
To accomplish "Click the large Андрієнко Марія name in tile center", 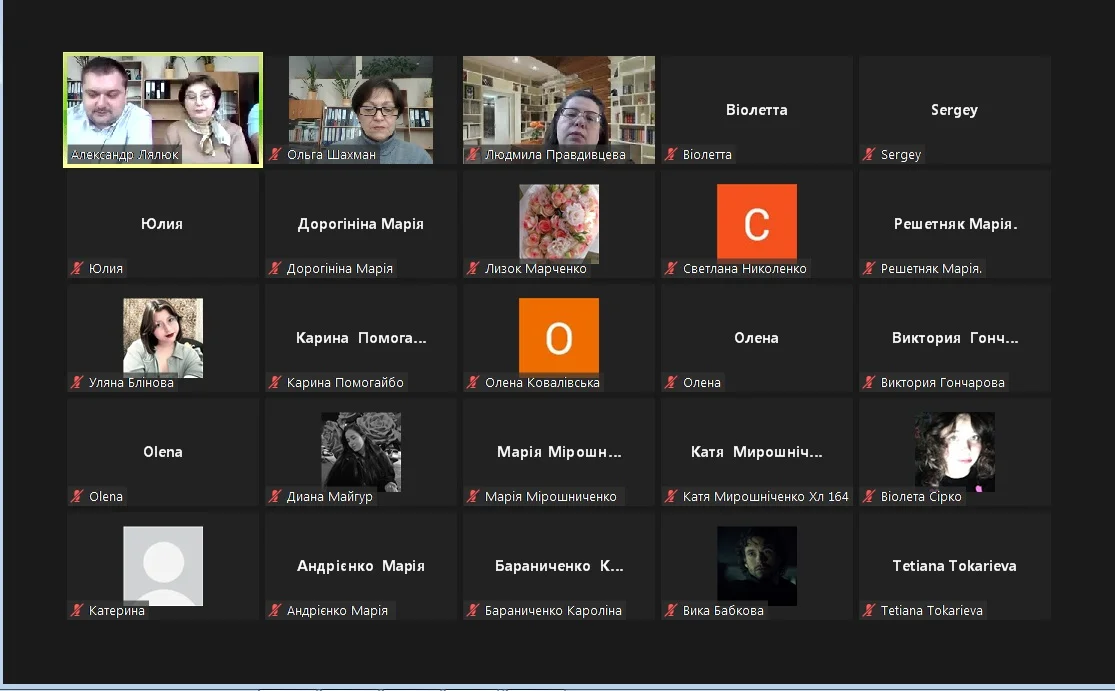I will point(361,566).
